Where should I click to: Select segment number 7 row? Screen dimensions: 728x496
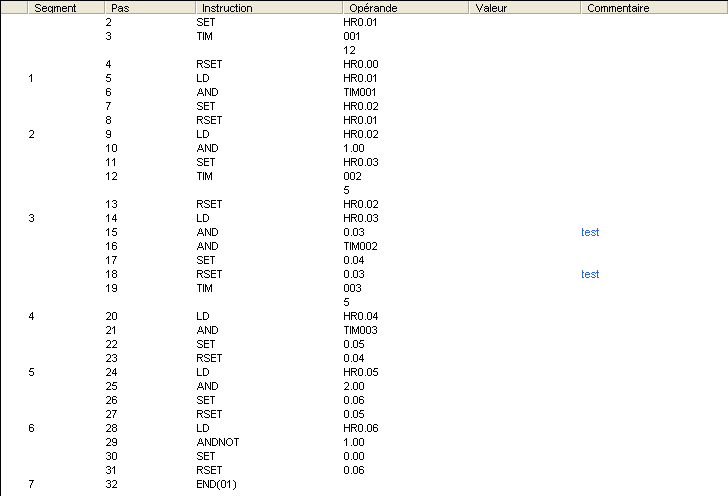pos(32,484)
